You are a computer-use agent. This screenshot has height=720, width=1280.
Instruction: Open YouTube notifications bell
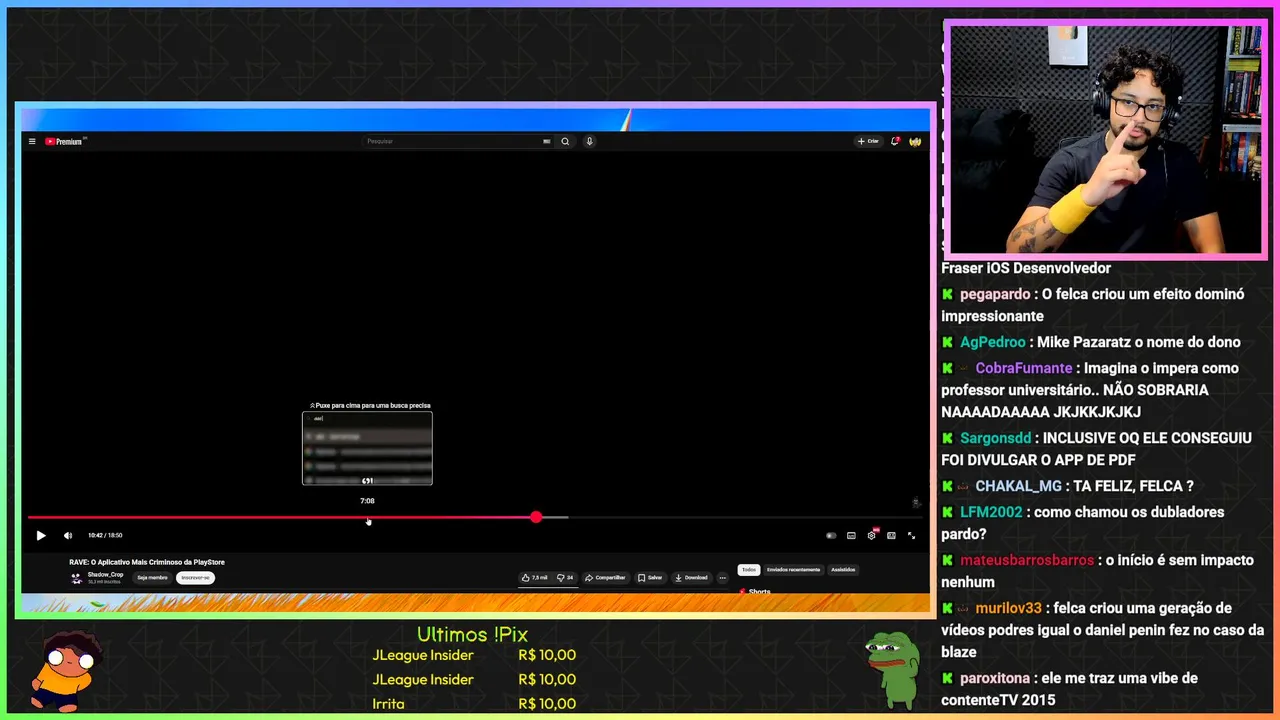pos(895,141)
